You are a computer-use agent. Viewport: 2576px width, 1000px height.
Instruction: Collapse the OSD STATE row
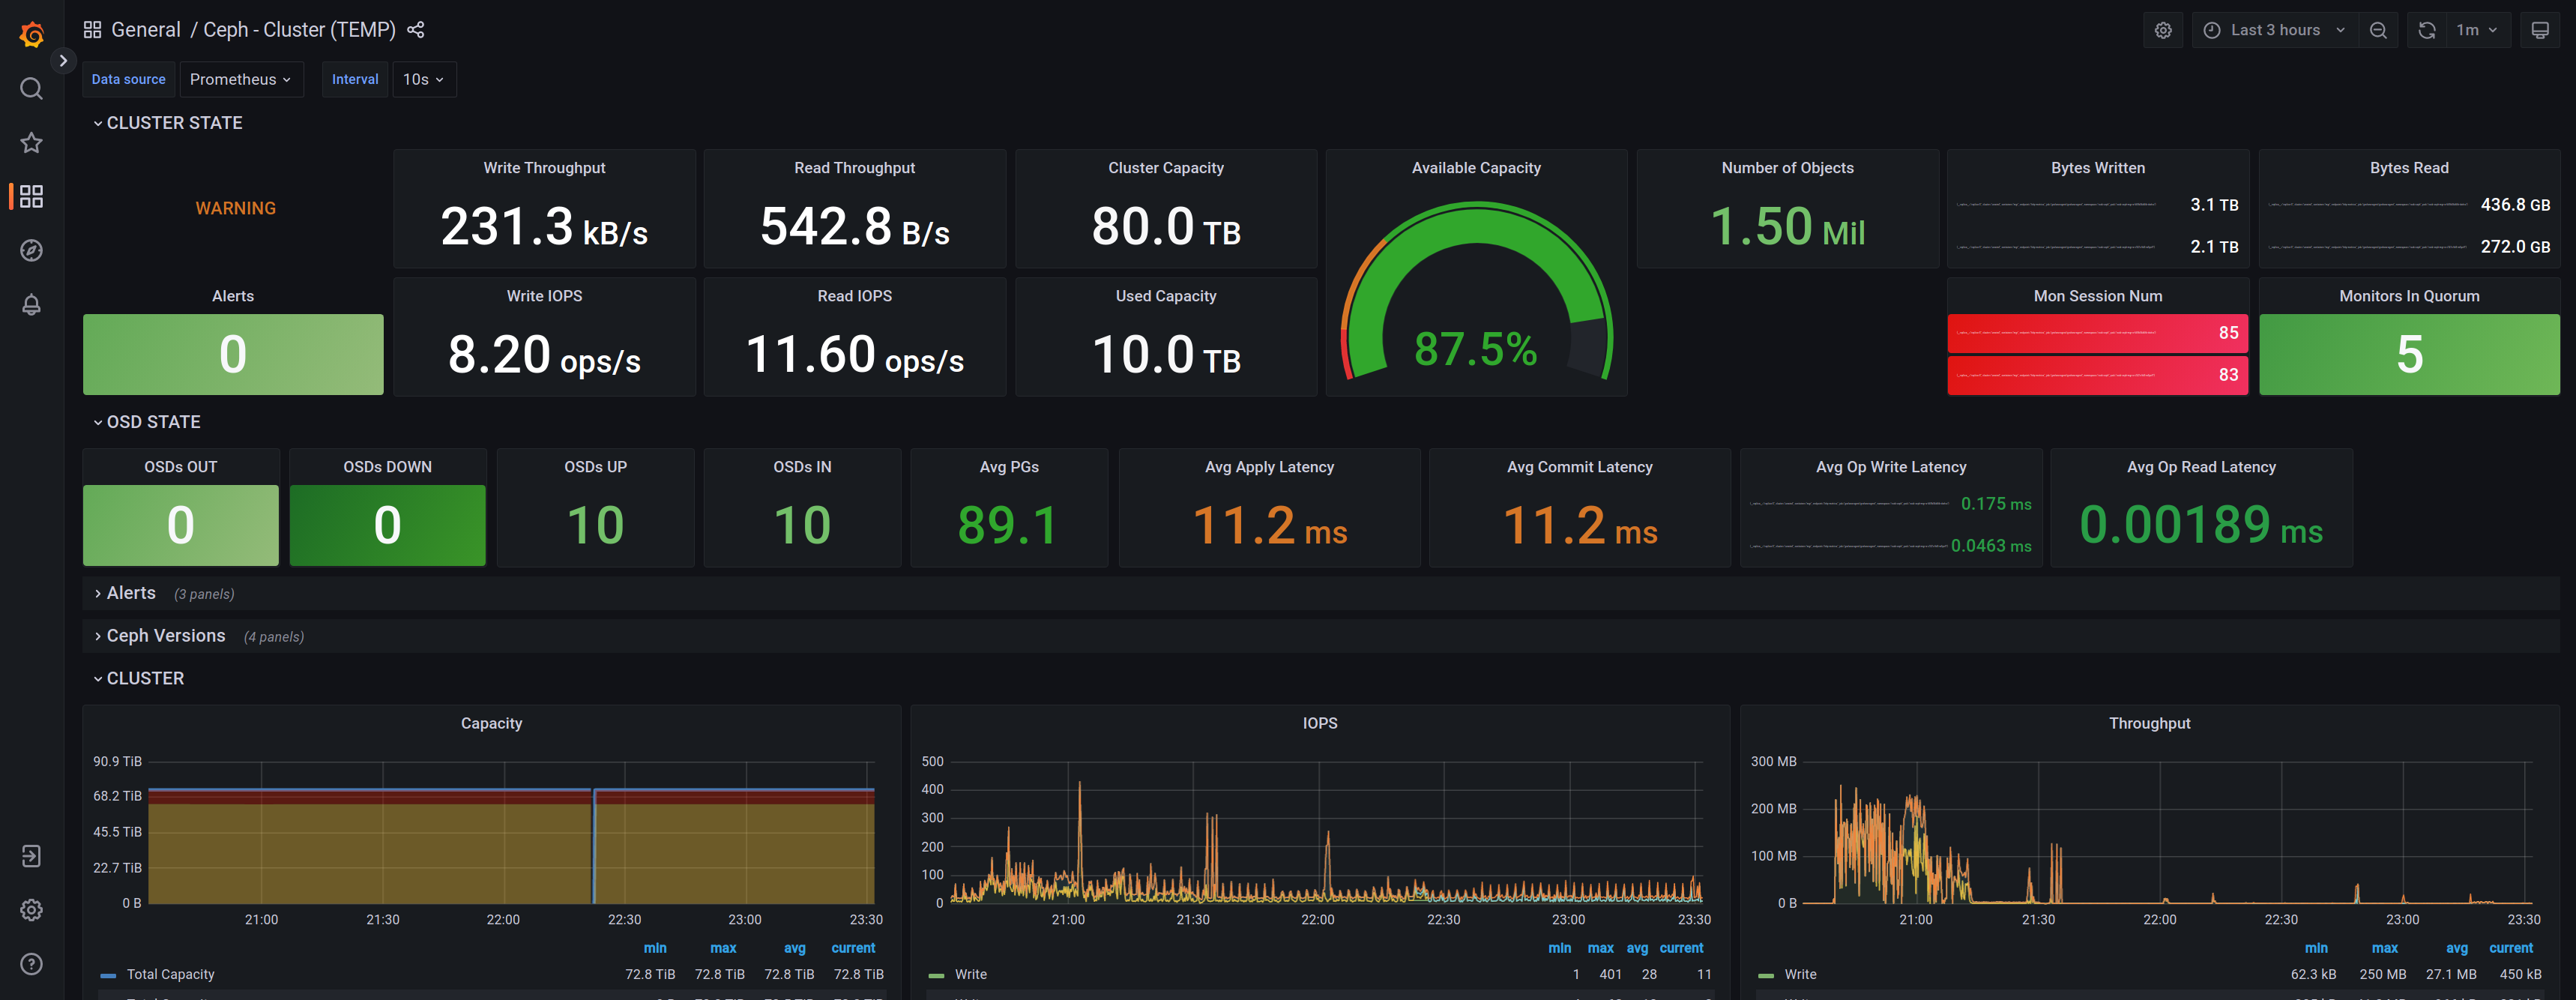click(152, 421)
